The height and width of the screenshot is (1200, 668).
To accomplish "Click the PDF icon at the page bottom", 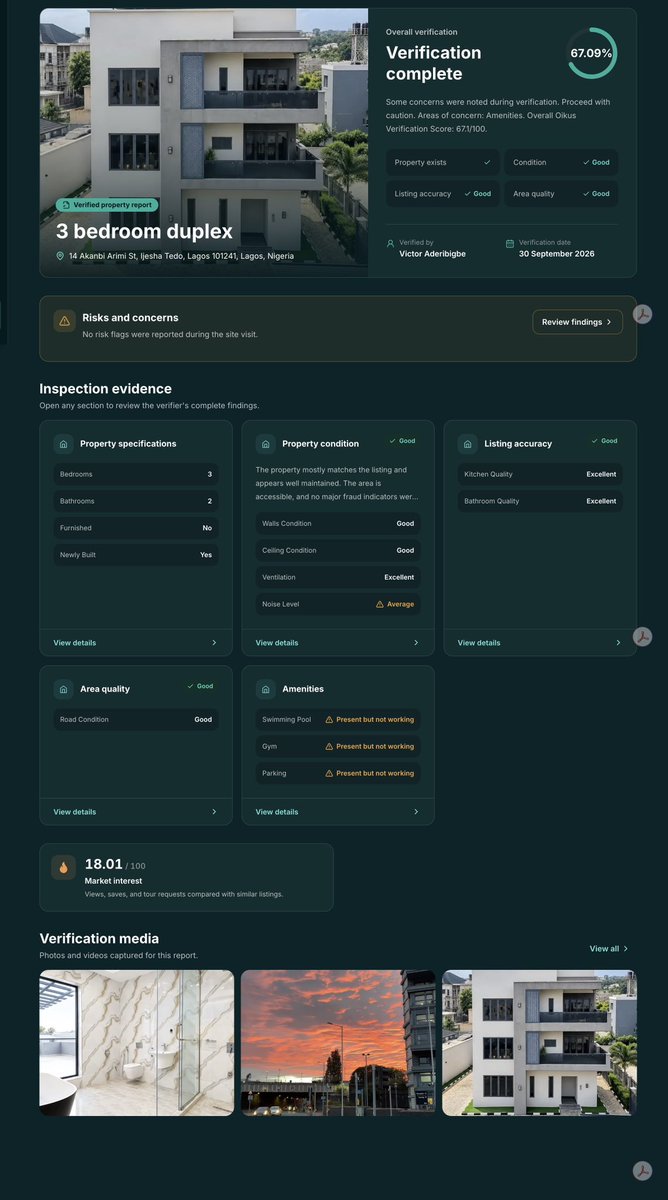I will click(643, 1170).
